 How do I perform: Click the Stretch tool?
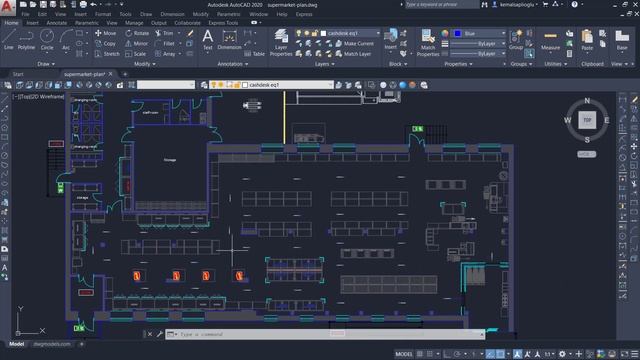[x=107, y=53]
